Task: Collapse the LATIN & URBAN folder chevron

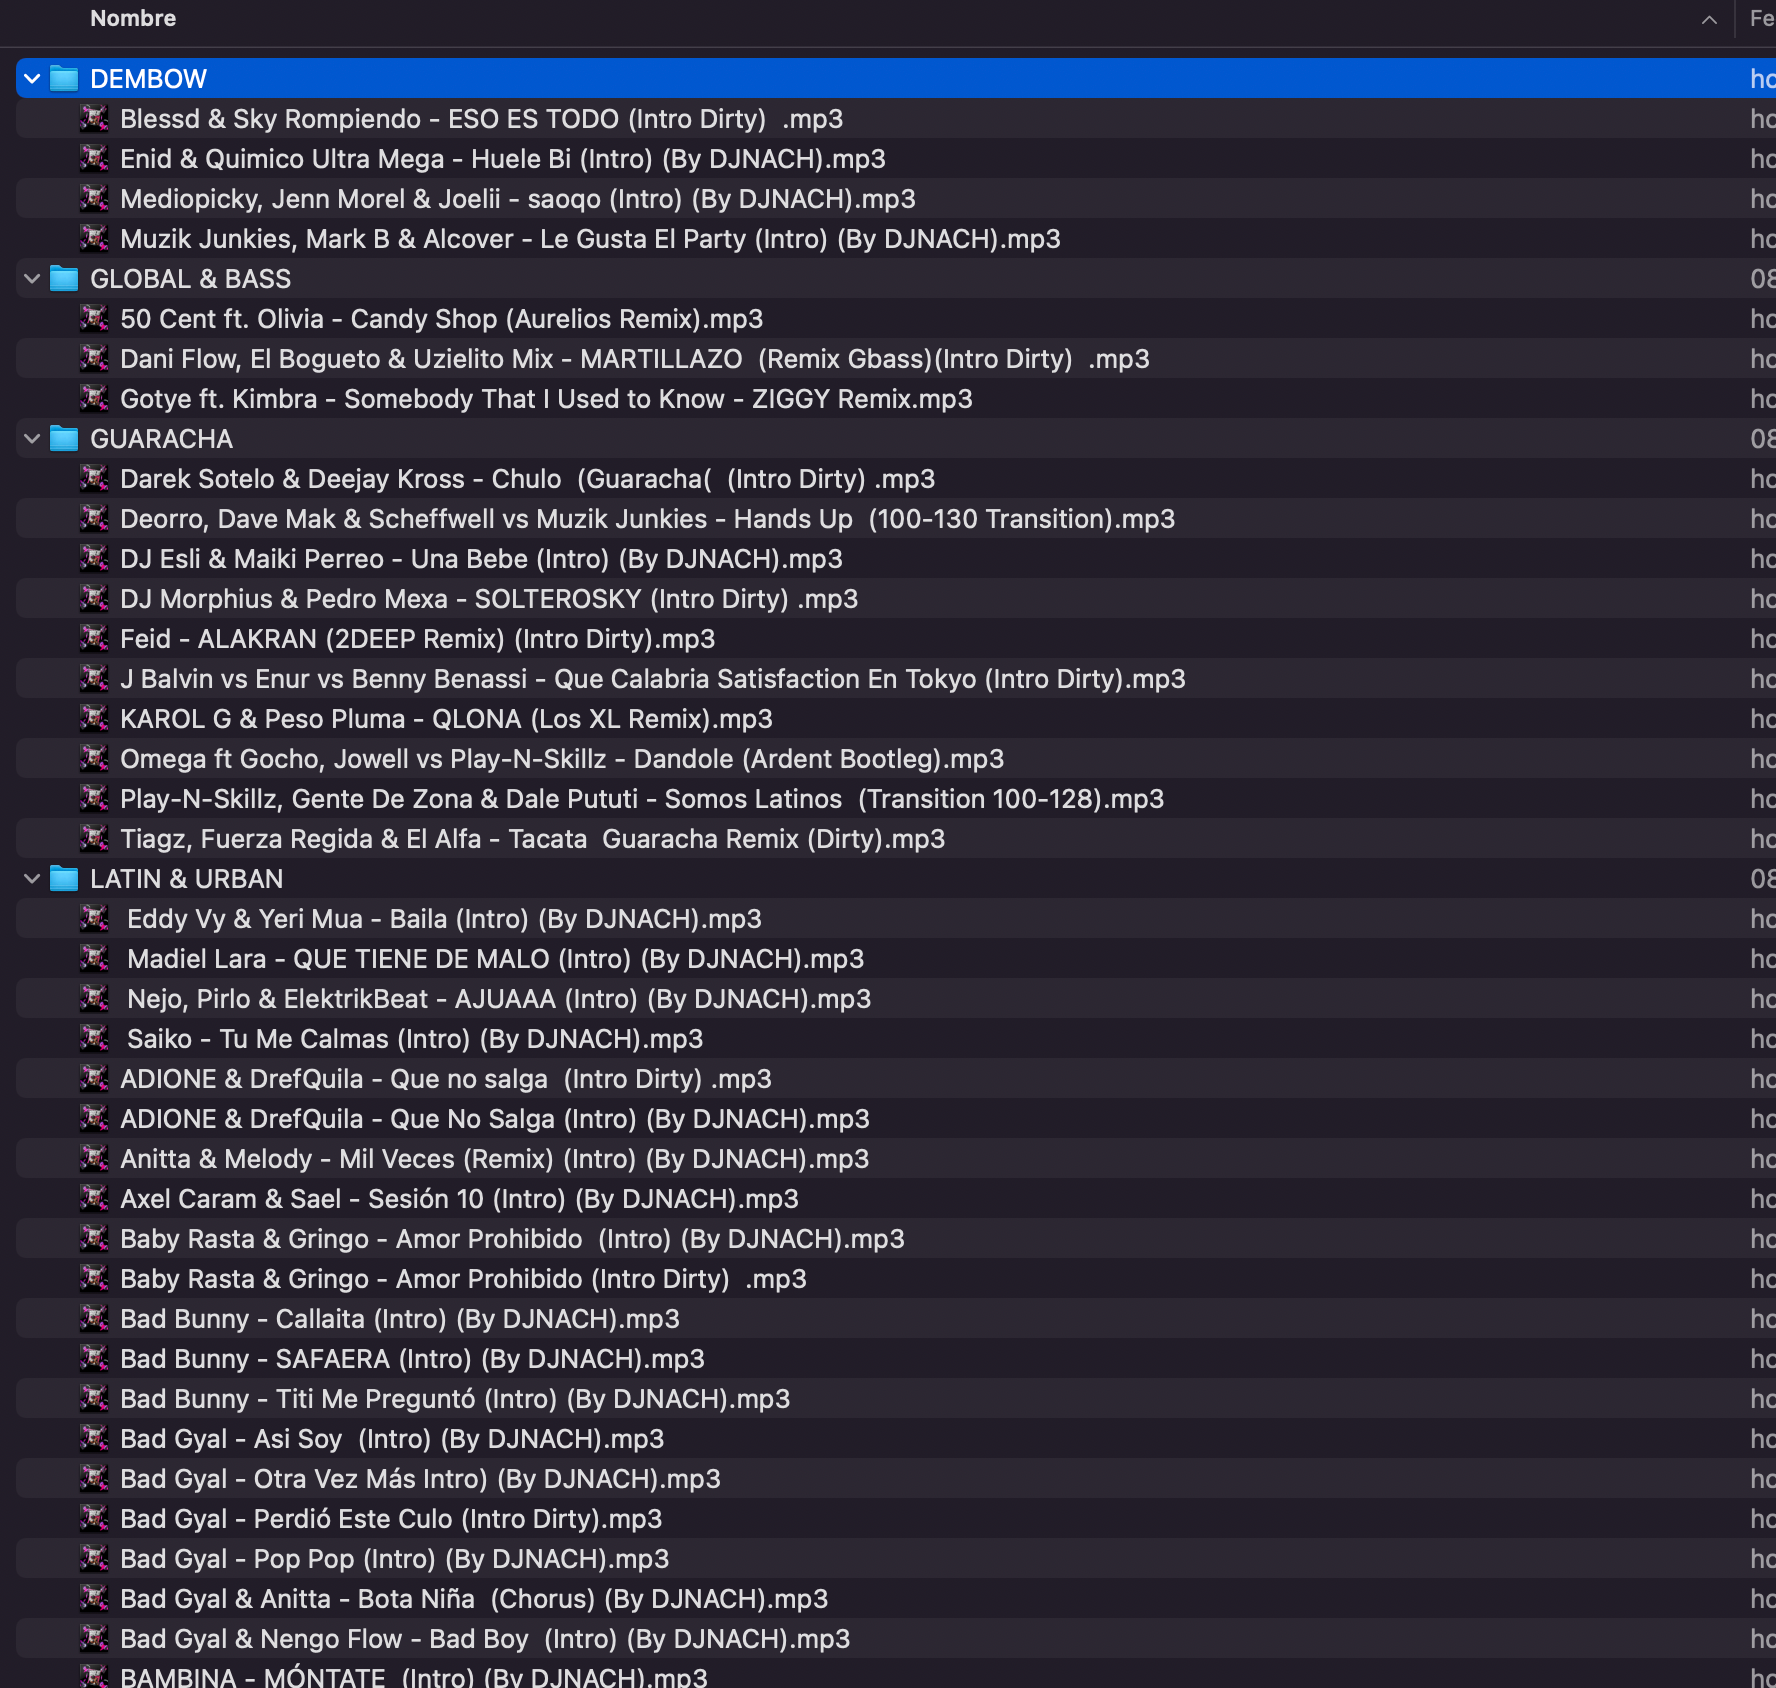Action: tap(32, 878)
